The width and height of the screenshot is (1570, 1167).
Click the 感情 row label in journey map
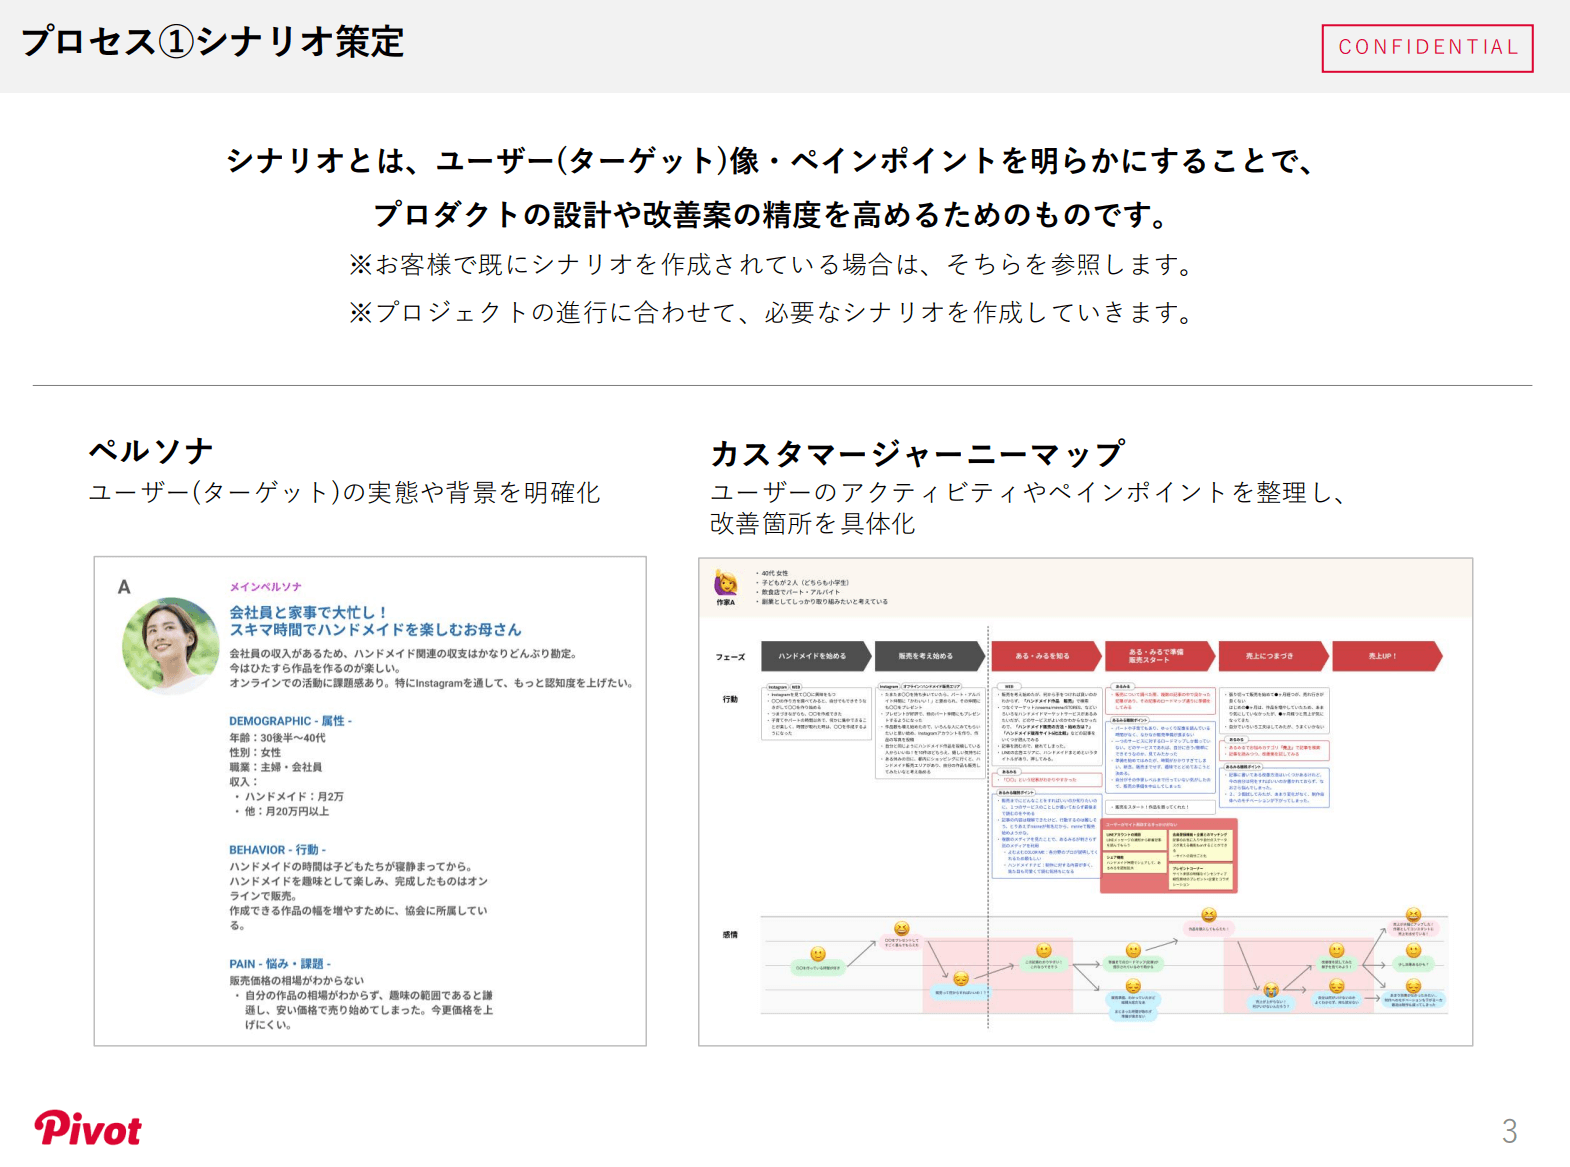click(730, 935)
